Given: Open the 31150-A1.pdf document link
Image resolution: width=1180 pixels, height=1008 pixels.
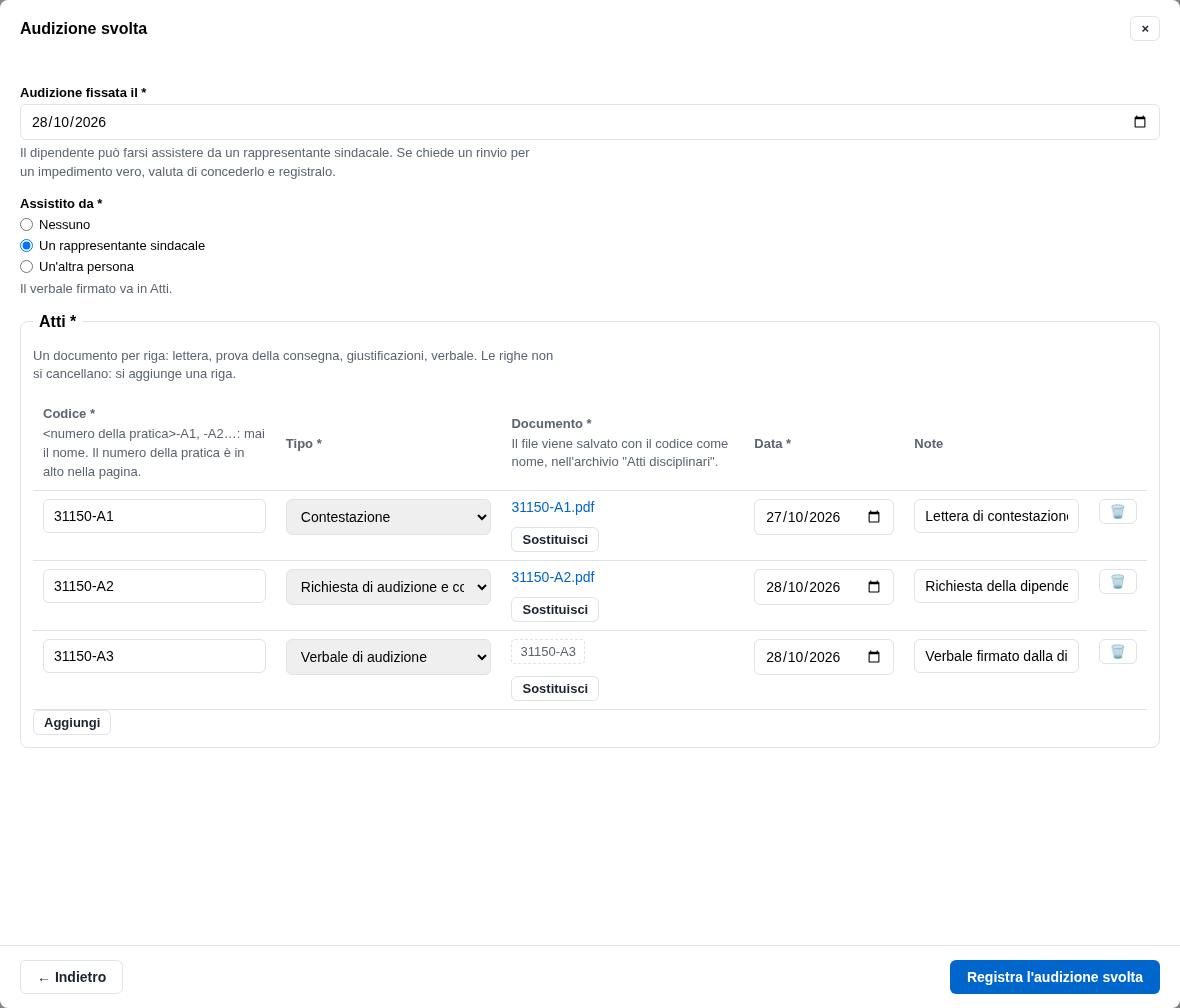Looking at the screenshot, I should (x=553, y=507).
